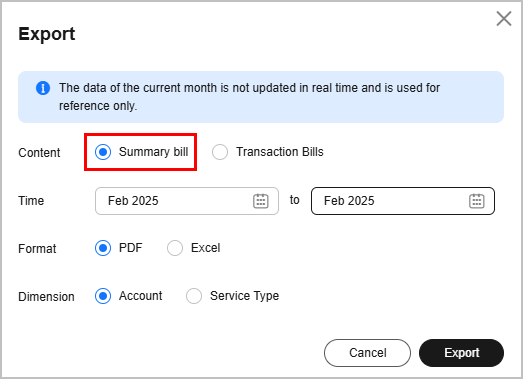Click the Transaction Bills label text

(280, 152)
